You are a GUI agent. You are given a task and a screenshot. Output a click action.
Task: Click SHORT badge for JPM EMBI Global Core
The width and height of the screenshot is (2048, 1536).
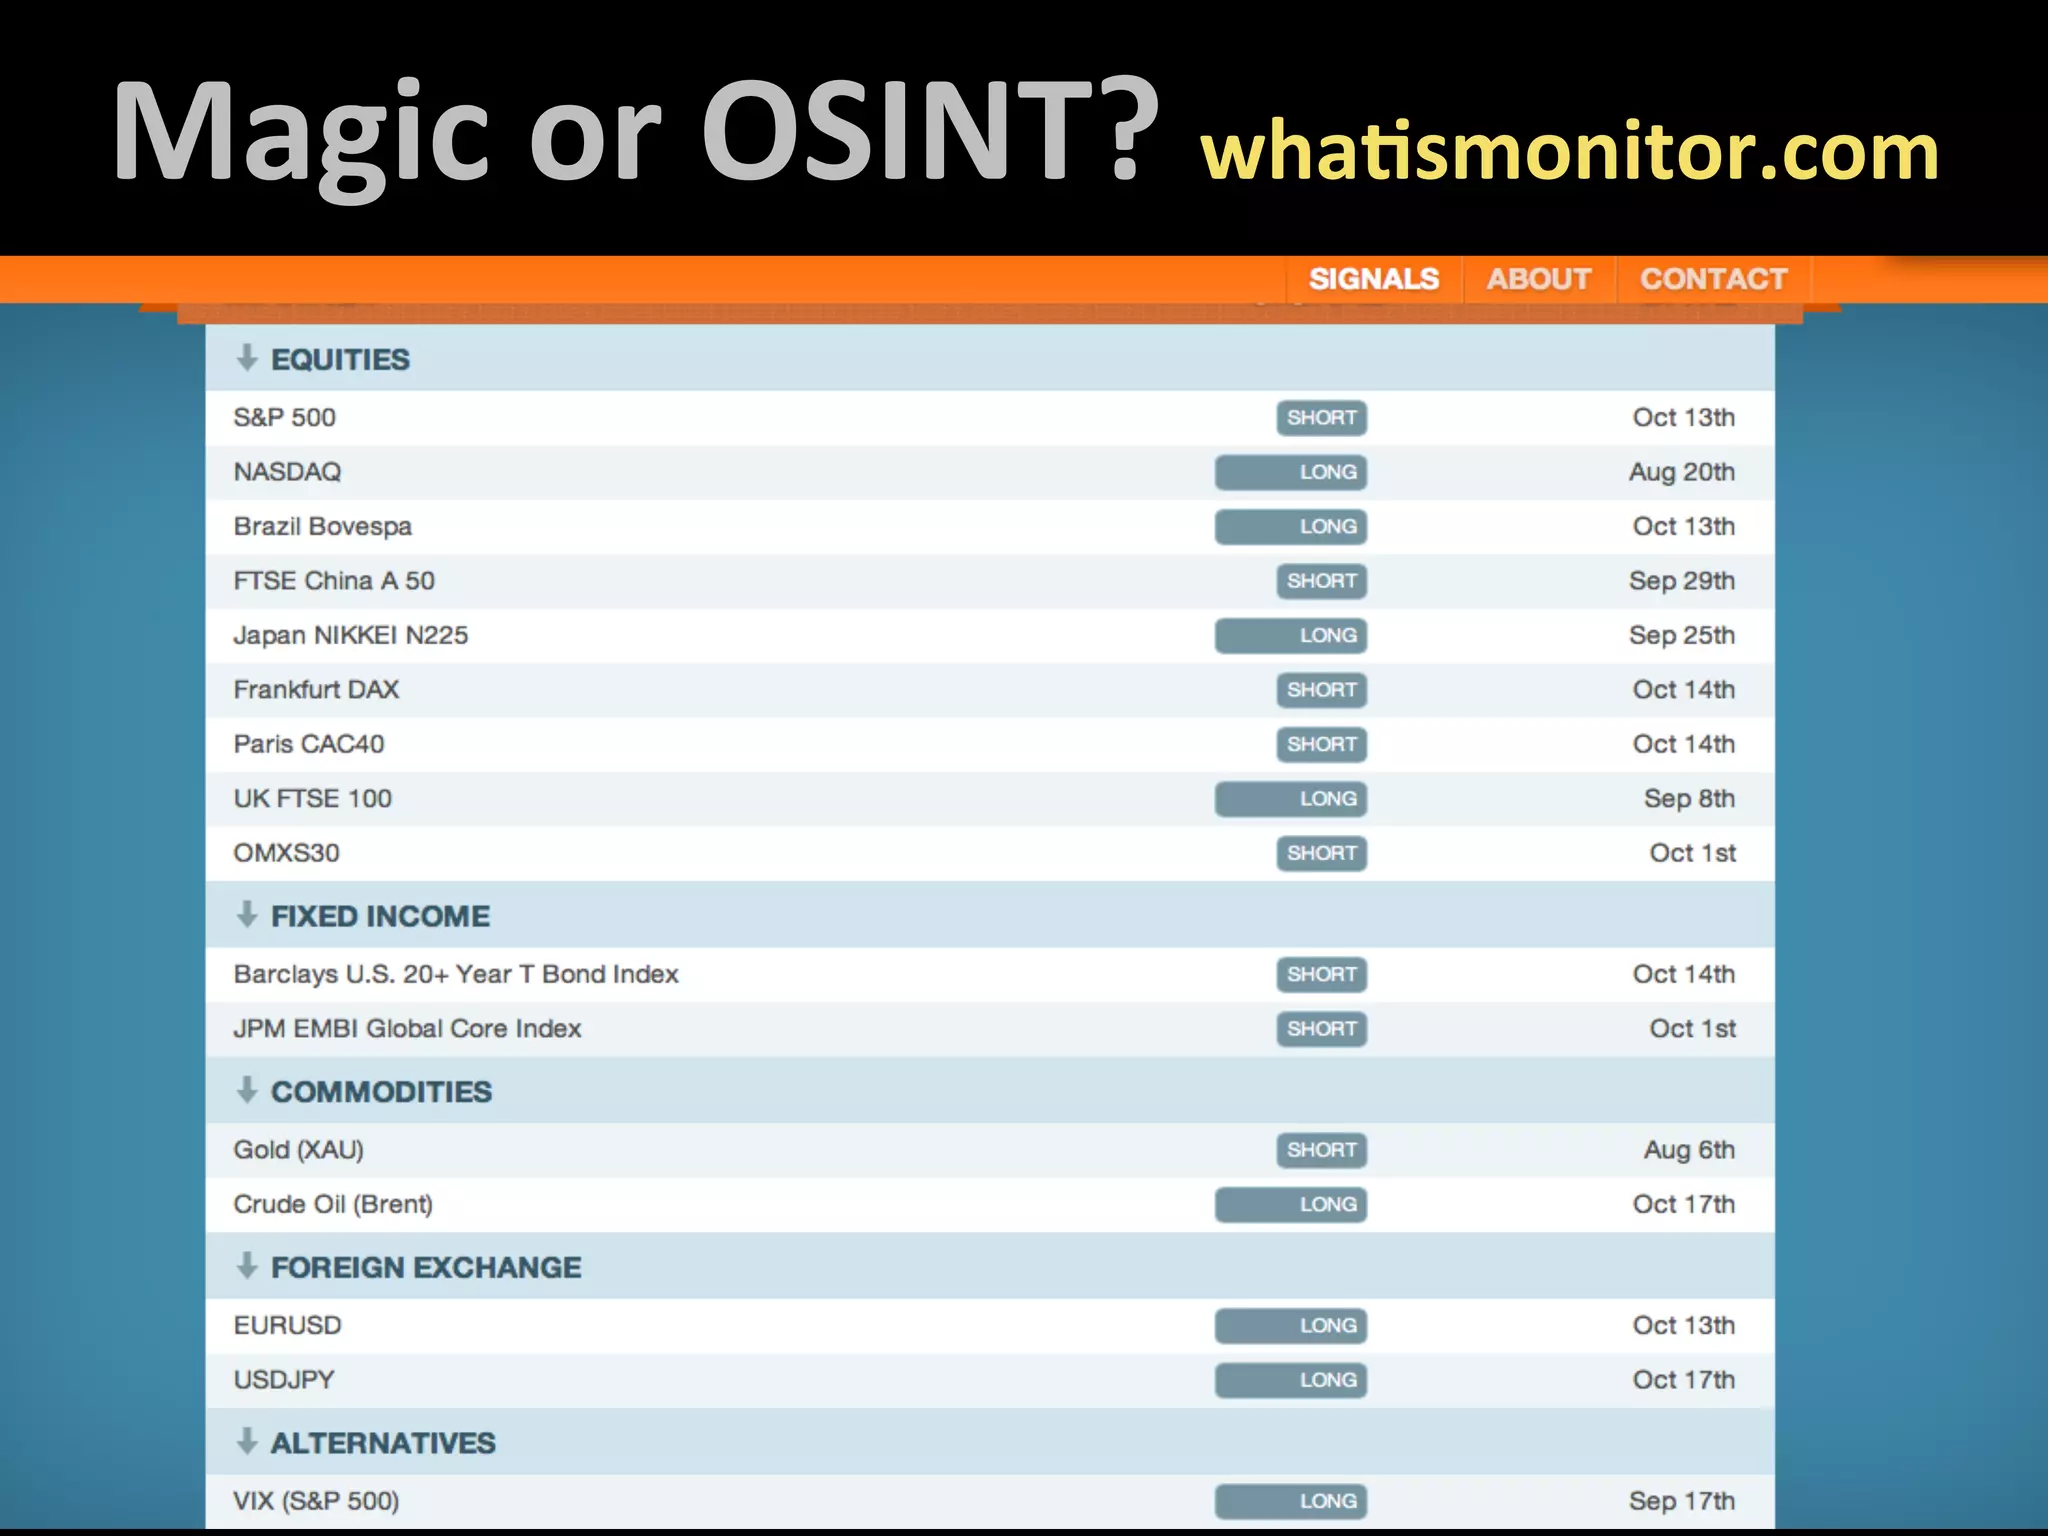coord(1322,1029)
